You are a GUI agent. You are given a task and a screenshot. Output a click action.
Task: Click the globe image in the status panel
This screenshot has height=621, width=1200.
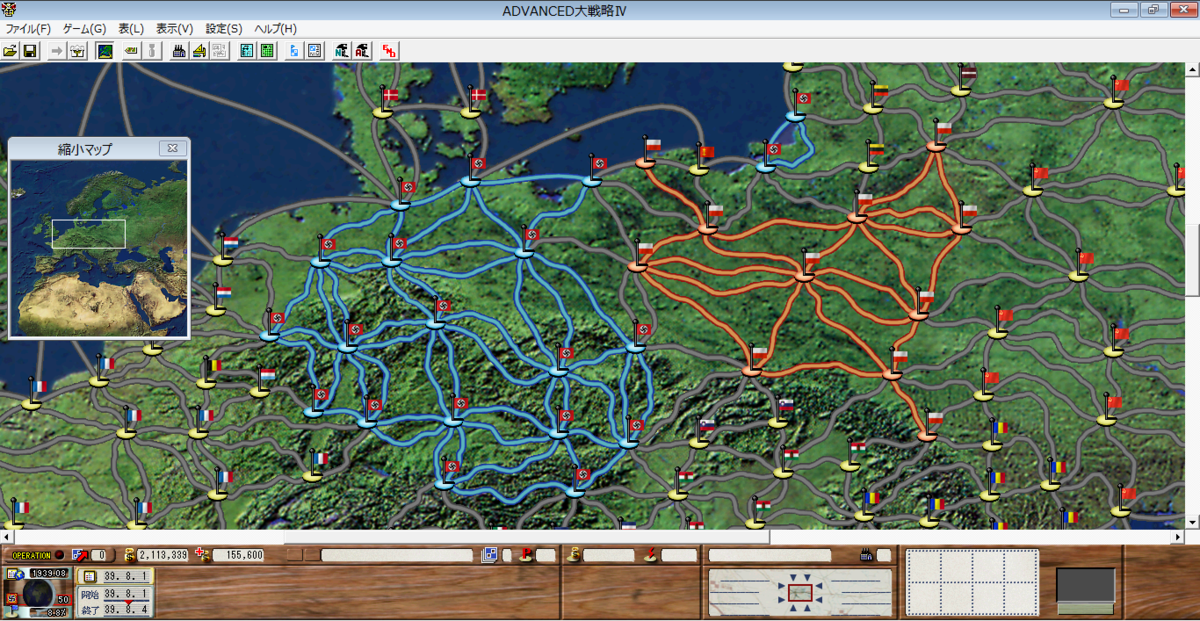[x=37, y=592]
